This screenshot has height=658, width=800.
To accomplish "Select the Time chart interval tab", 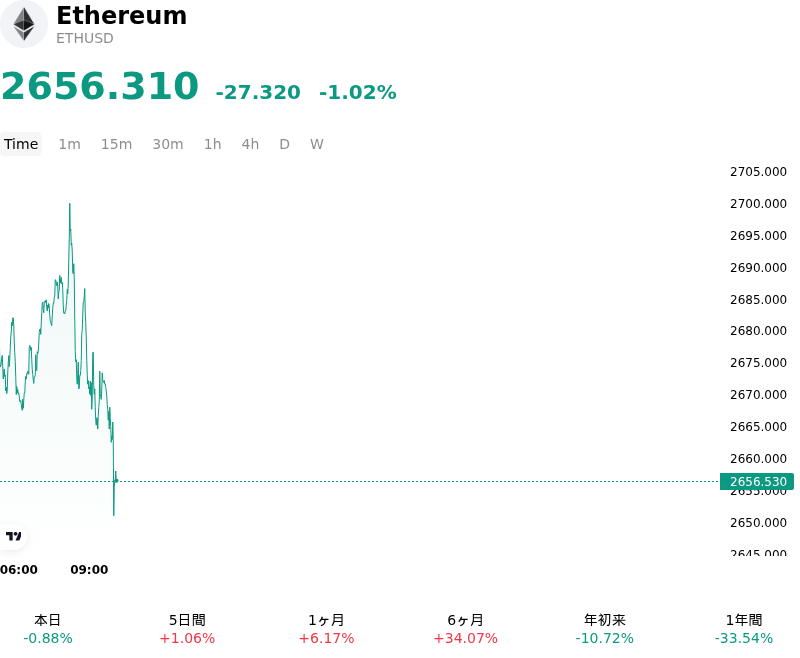I will [x=21, y=144].
